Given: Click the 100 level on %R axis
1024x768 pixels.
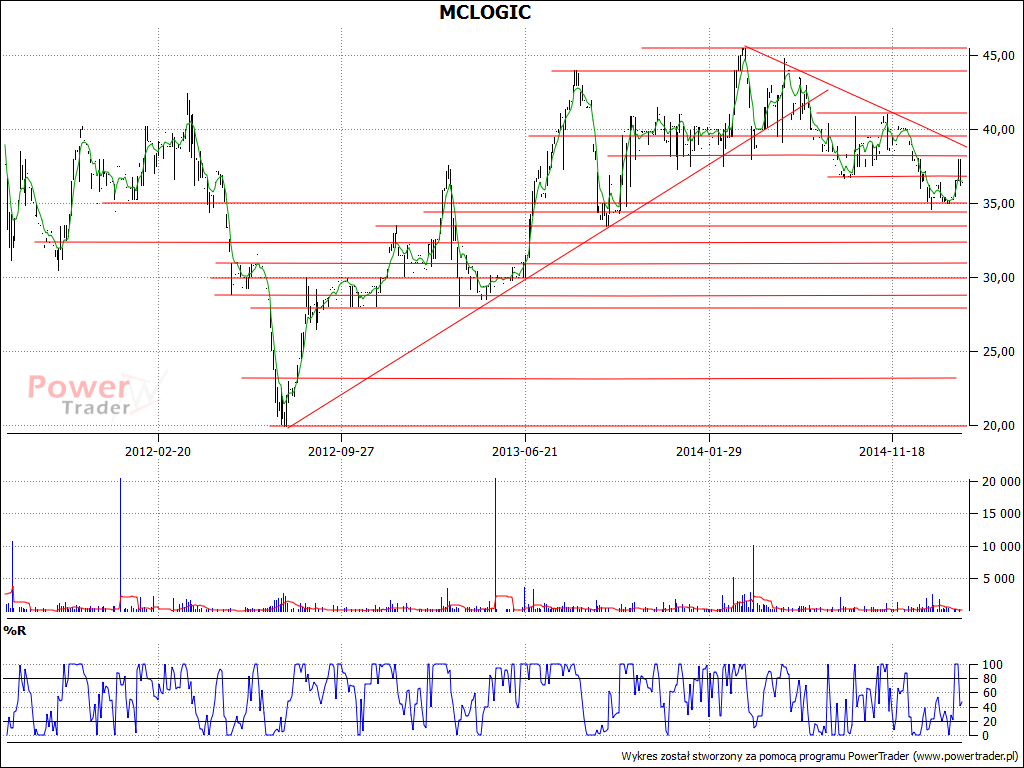Looking at the screenshot, I should click(x=991, y=665).
